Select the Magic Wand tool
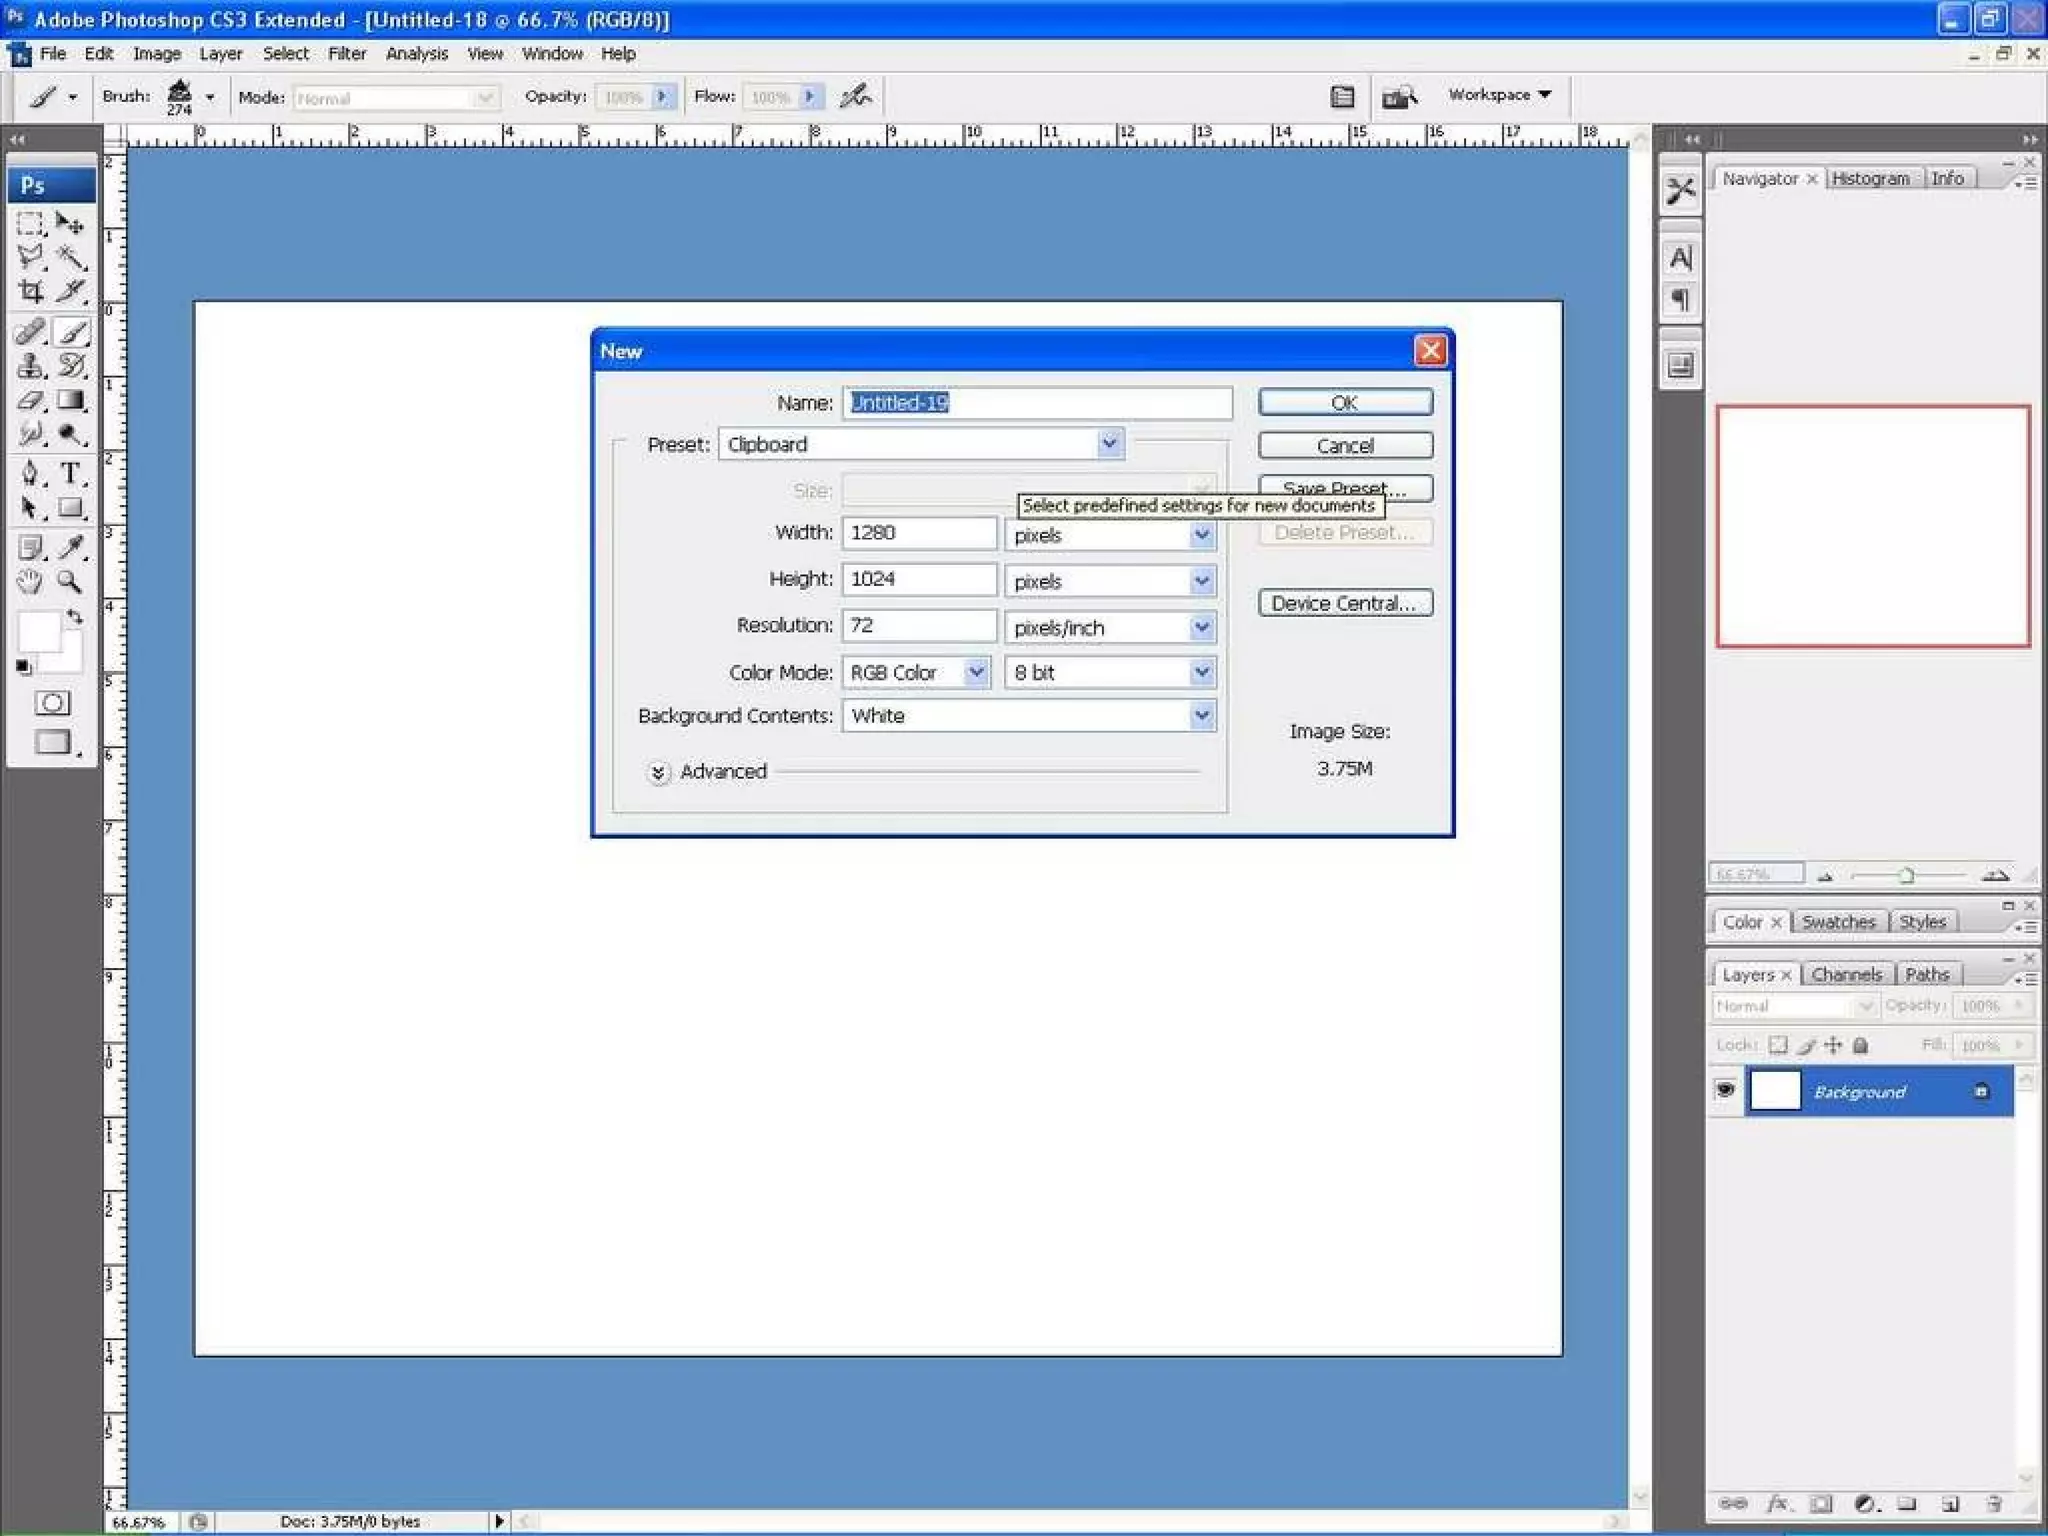Image resolution: width=2048 pixels, height=1536 pixels. click(x=70, y=257)
